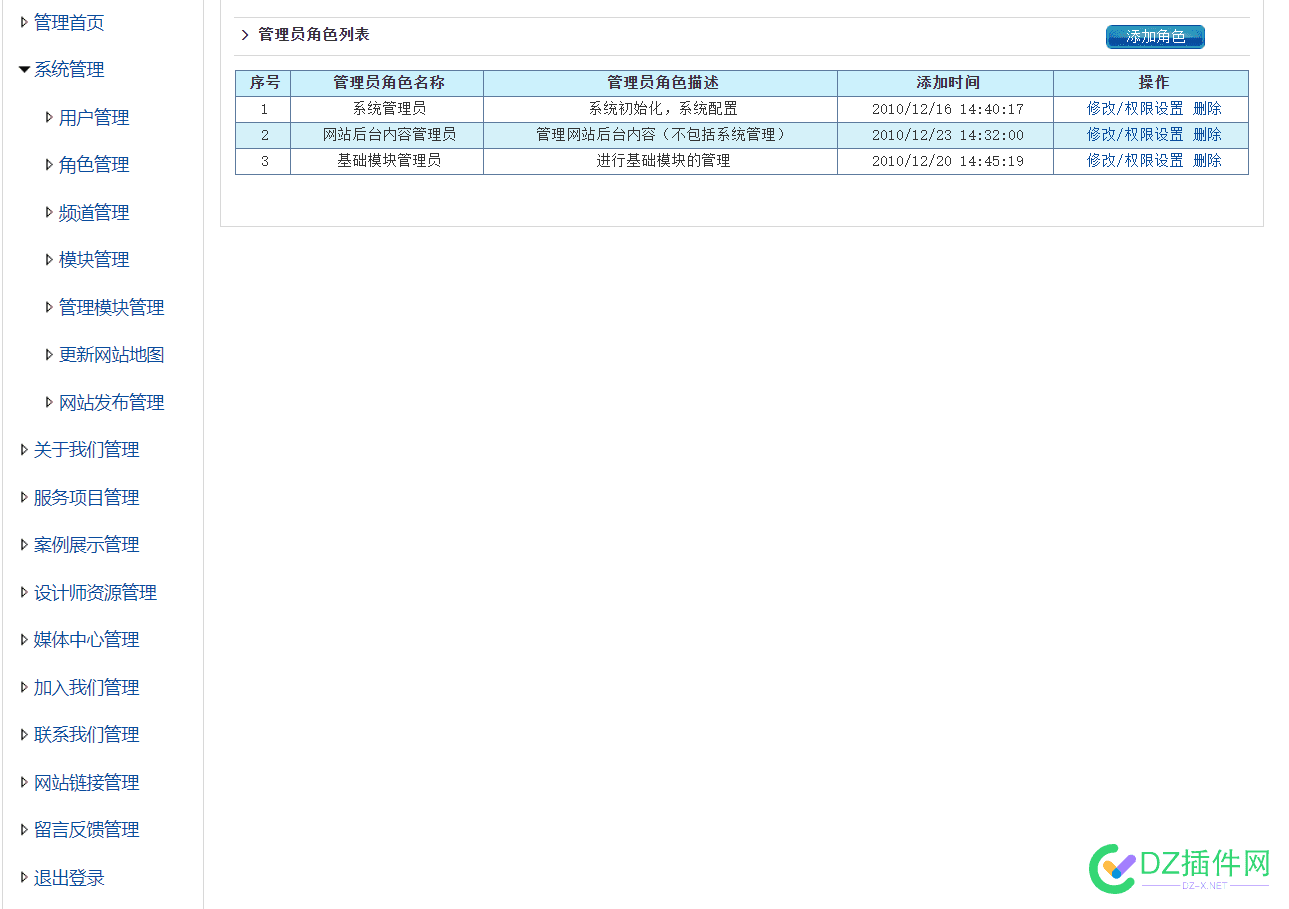Screen dimensions: 1289x909
Task: Click the 管理员角色名称 column header
Action: click(x=388, y=83)
